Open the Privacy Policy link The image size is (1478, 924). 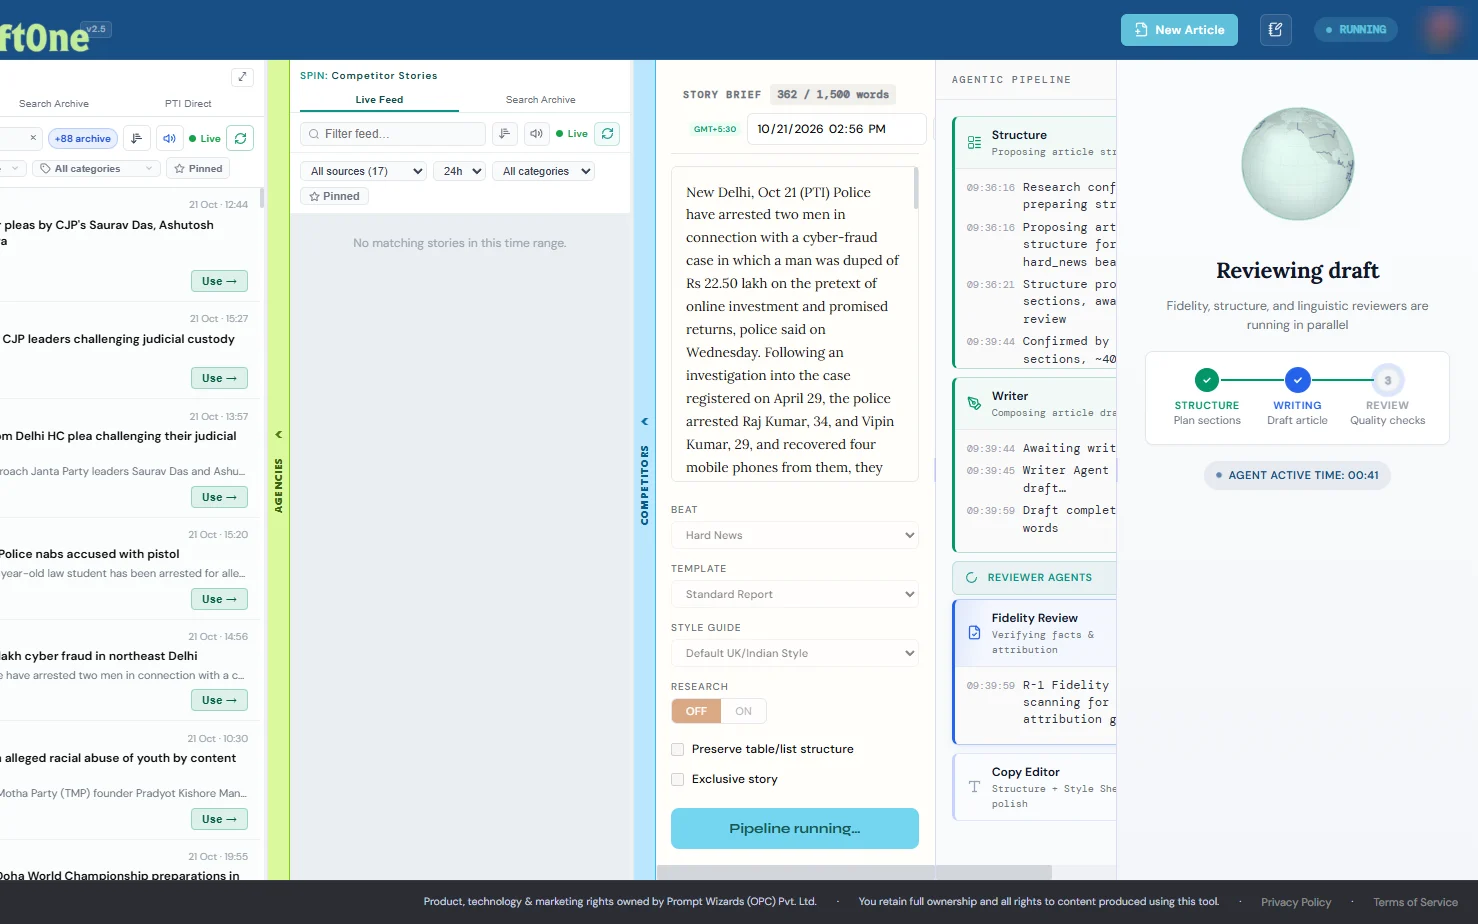(1296, 902)
